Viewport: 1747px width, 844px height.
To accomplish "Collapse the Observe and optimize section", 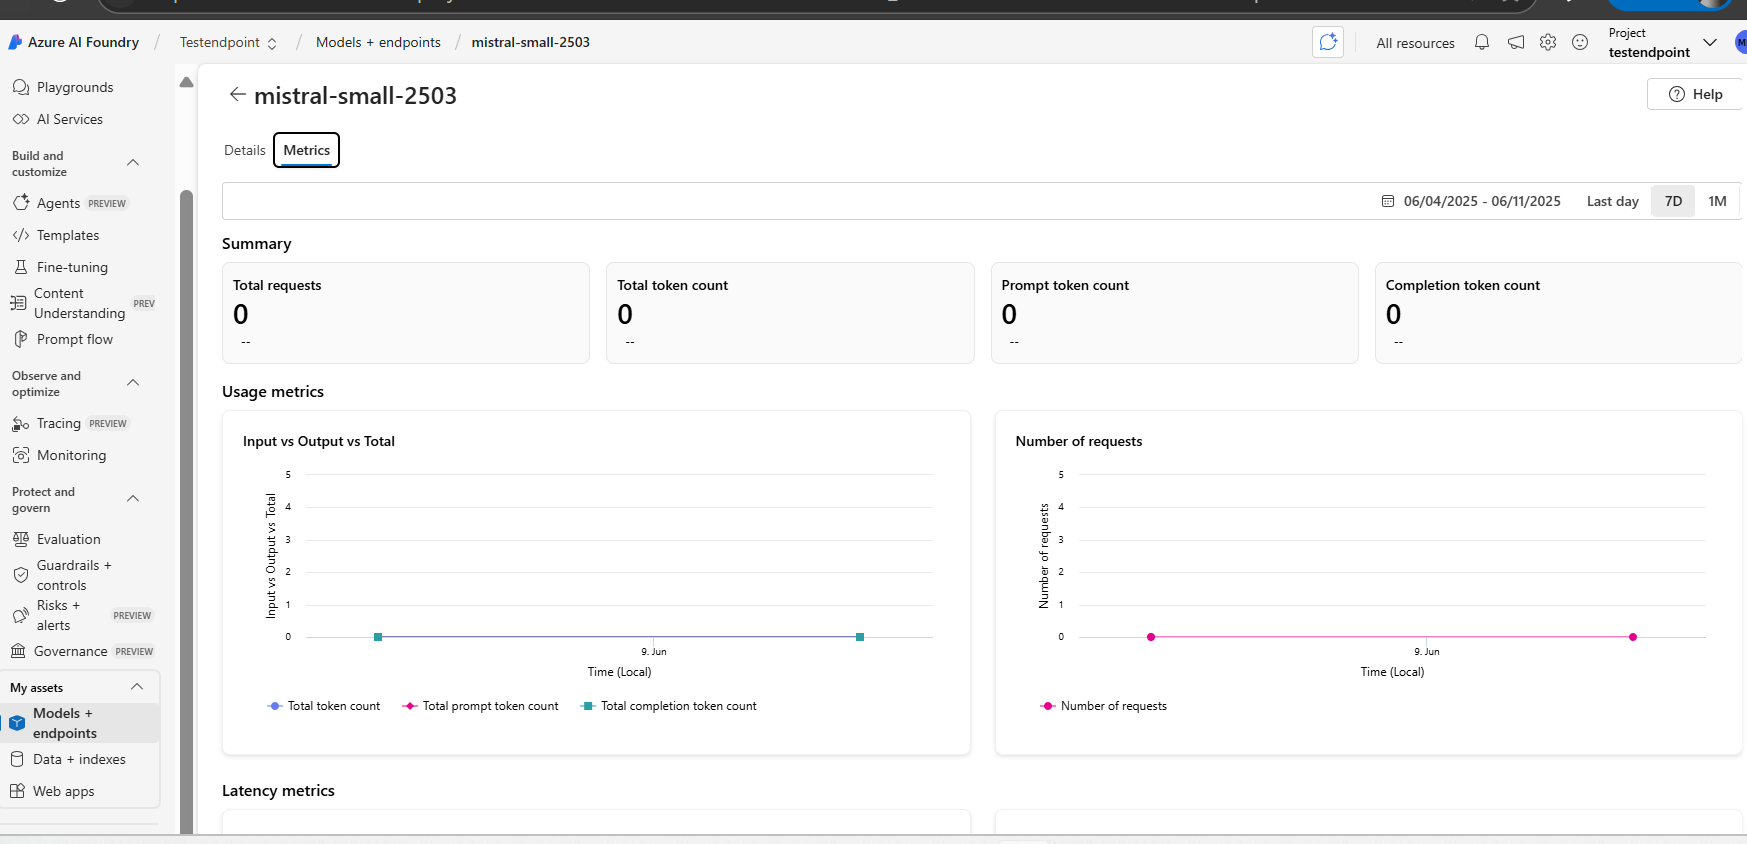I will 133,383.
